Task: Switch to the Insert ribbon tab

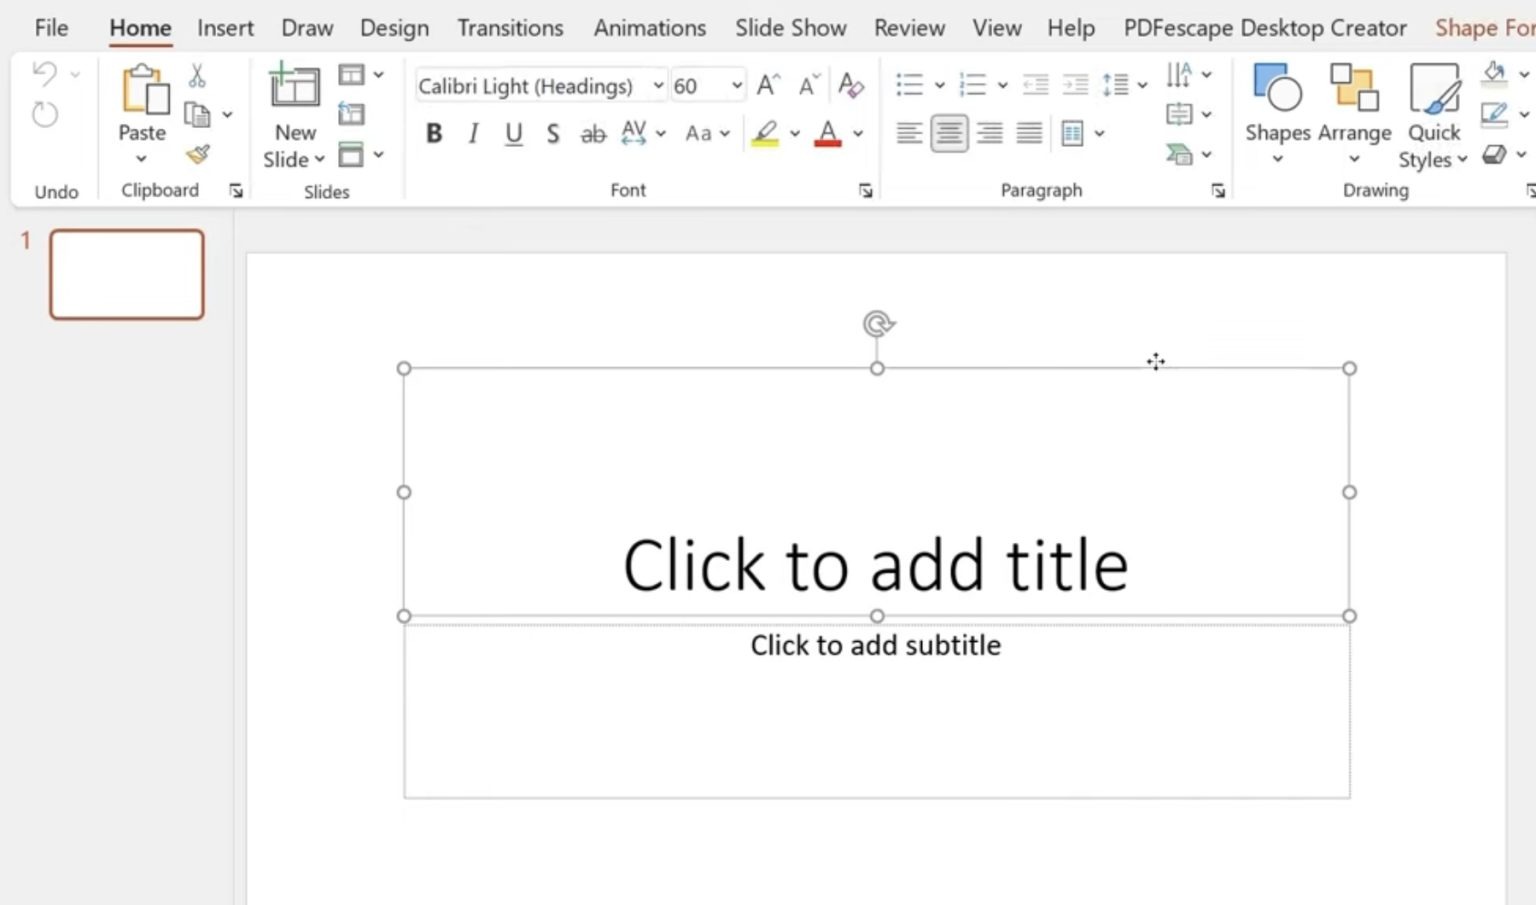Action: point(224,28)
